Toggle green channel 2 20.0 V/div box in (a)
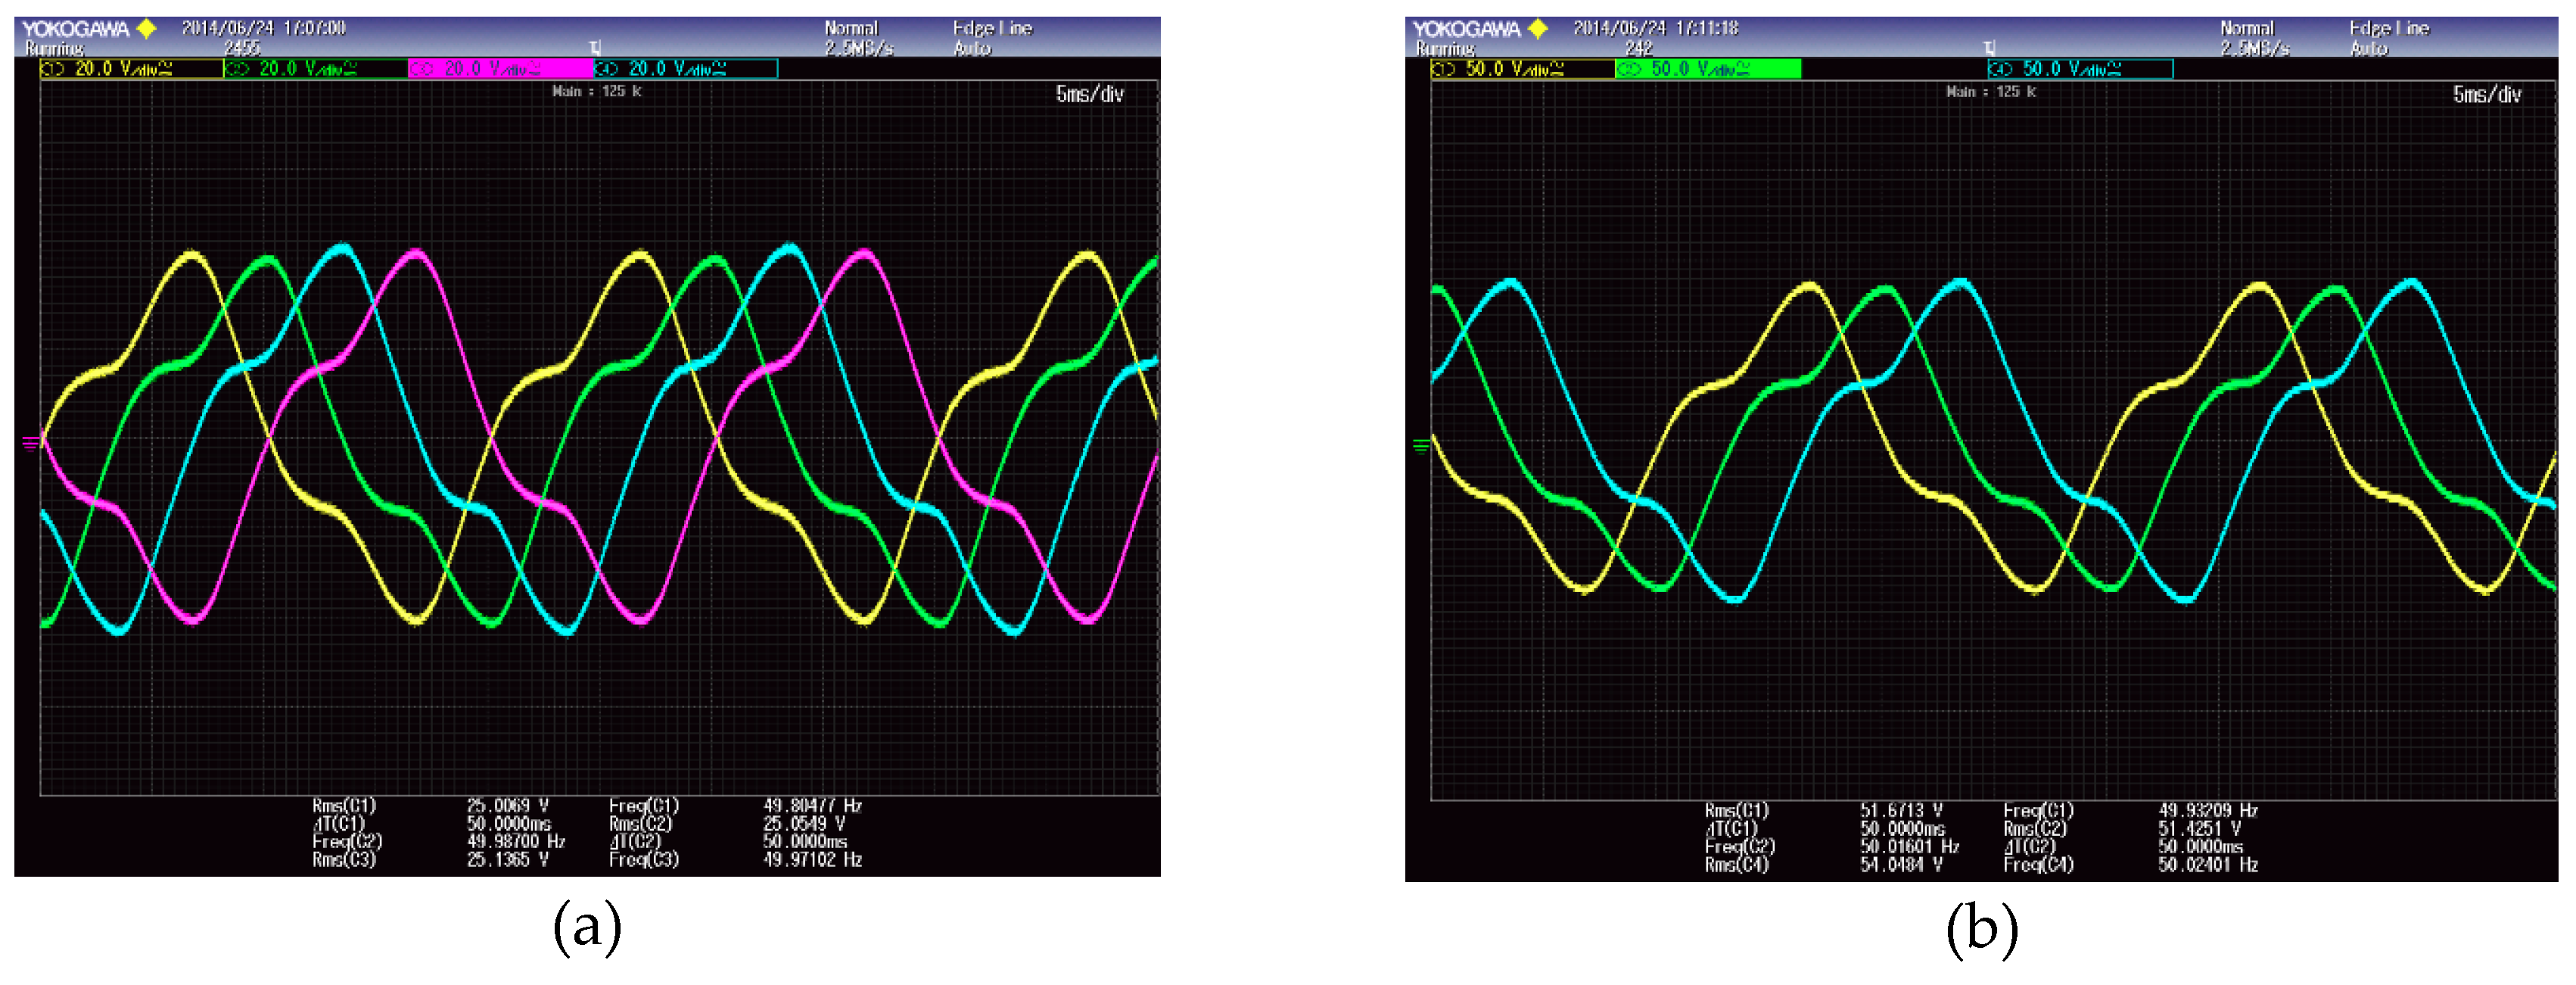The height and width of the screenshot is (985, 2576). coord(315,69)
